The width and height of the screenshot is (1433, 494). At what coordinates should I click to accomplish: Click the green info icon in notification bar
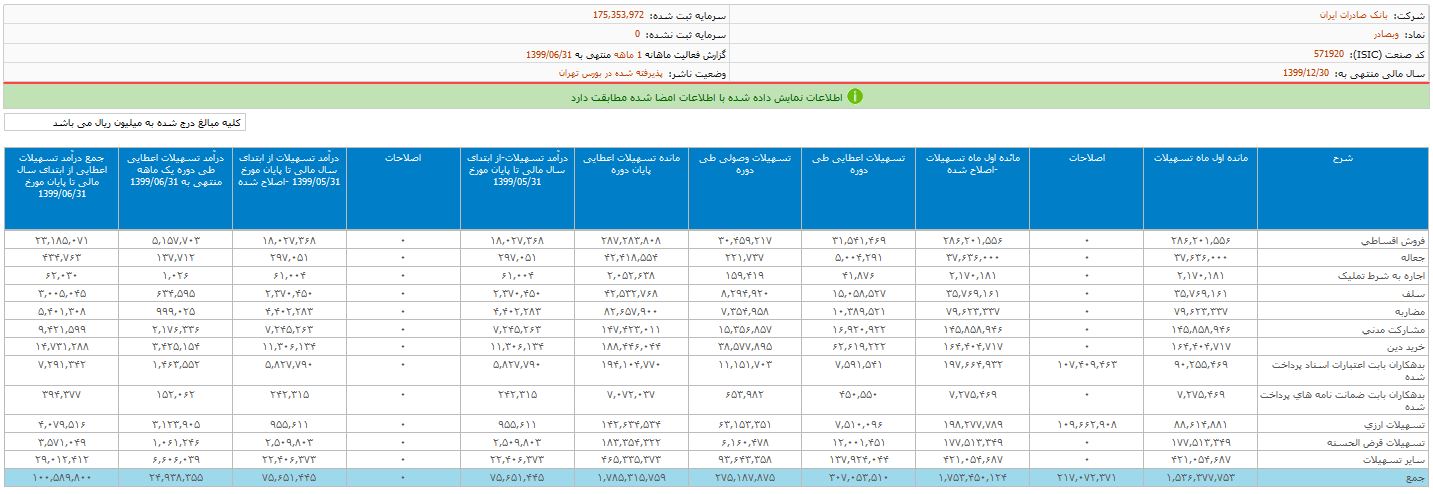(855, 97)
